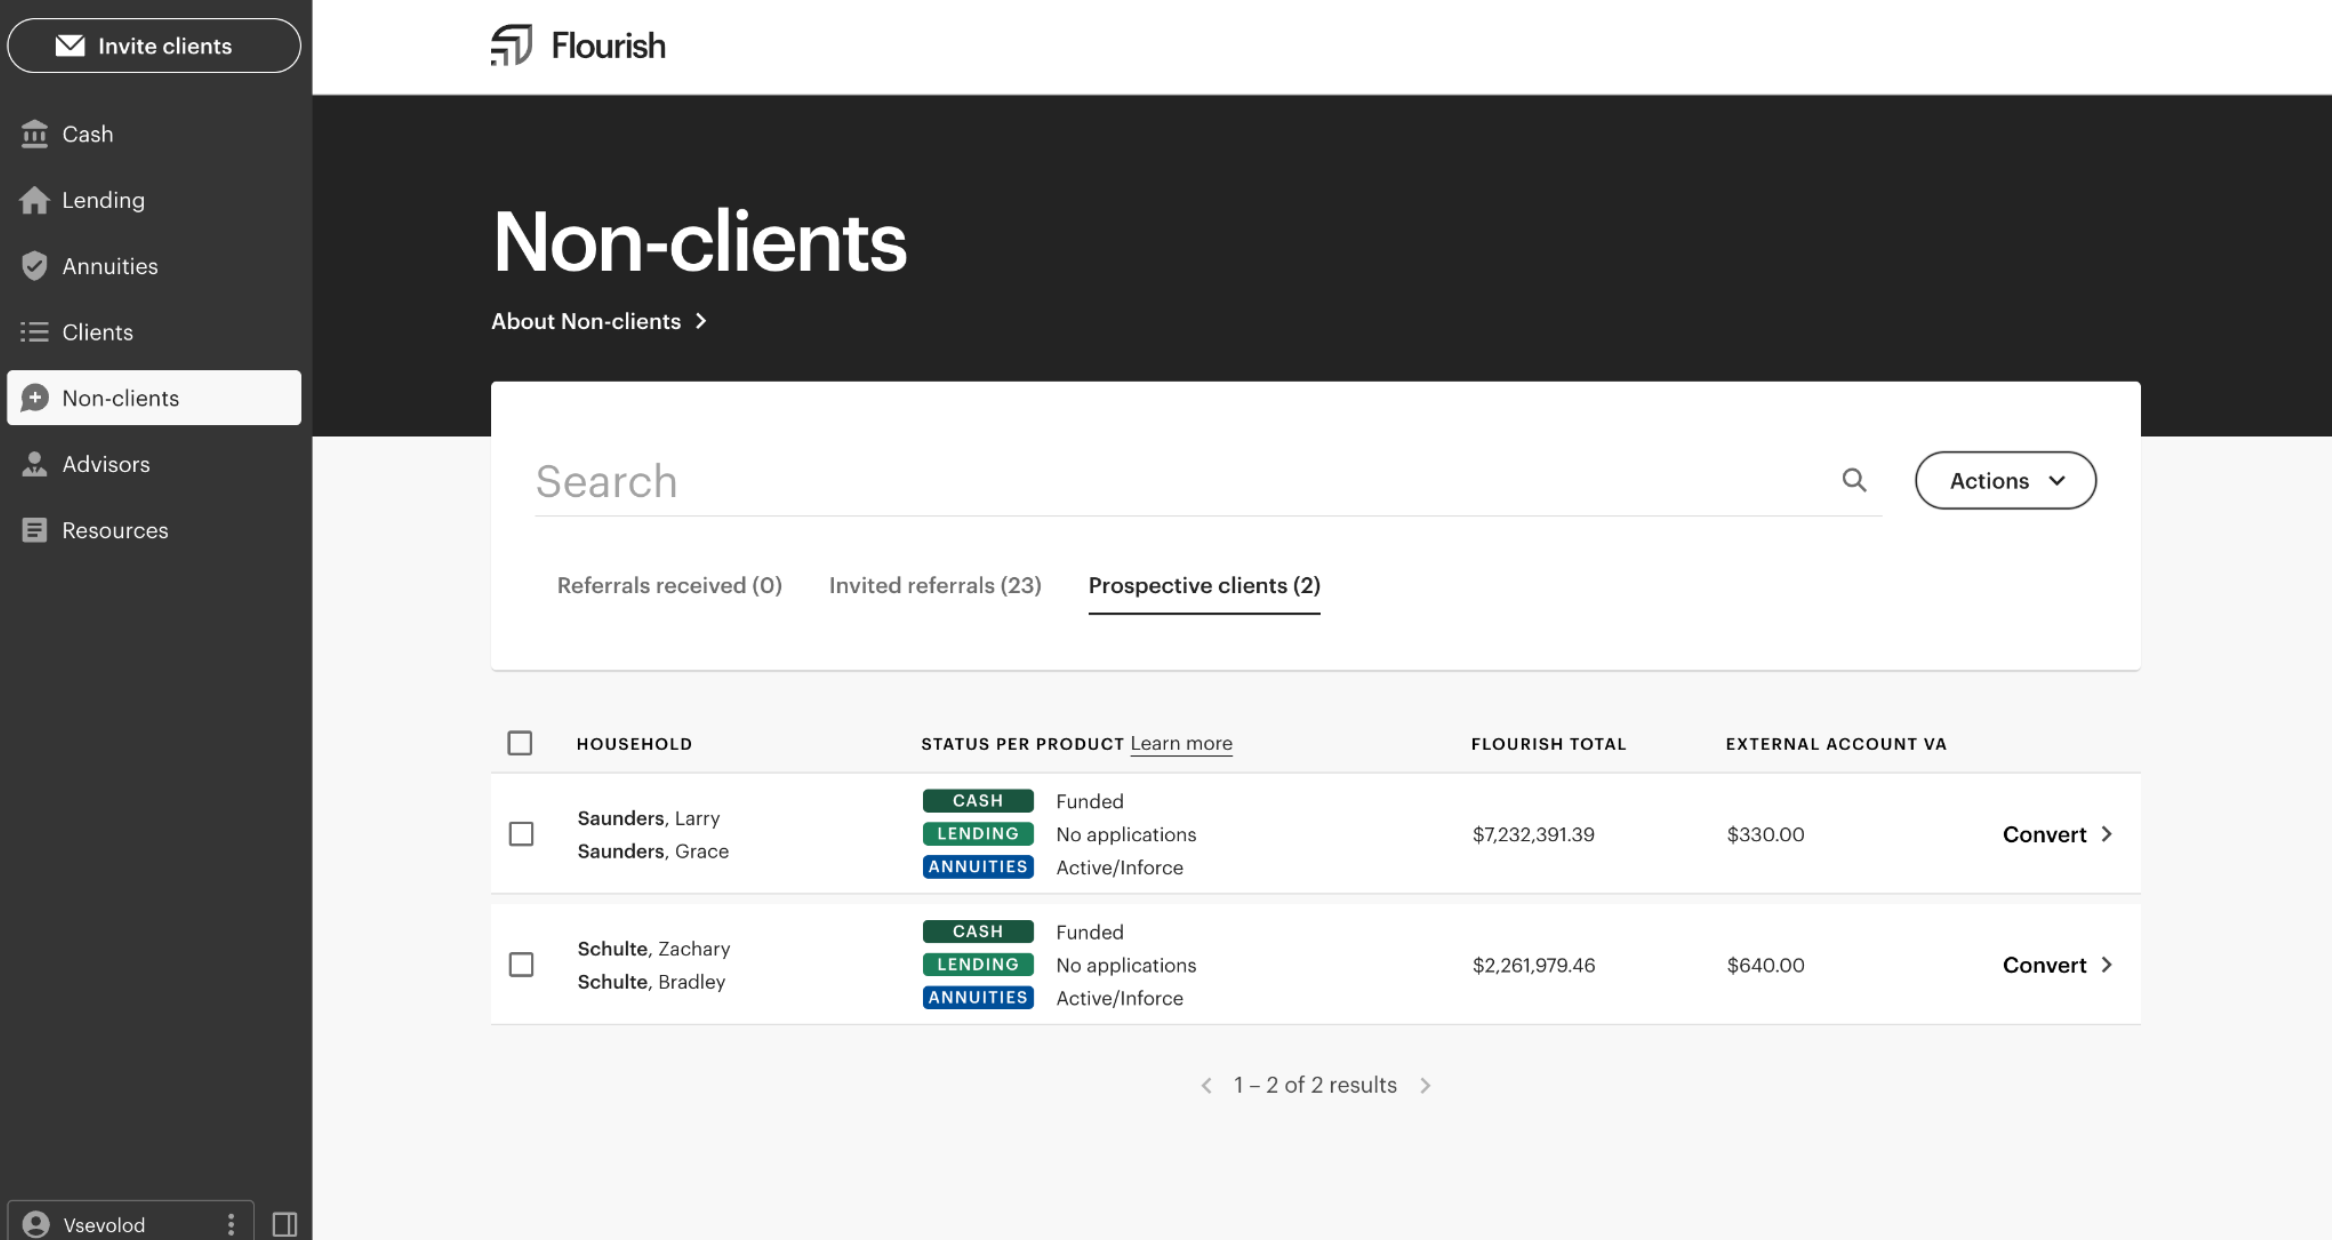Screen dimensions: 2332x1240
Task: Click the Vsevolod user avatar icon
Action: 36,1224
